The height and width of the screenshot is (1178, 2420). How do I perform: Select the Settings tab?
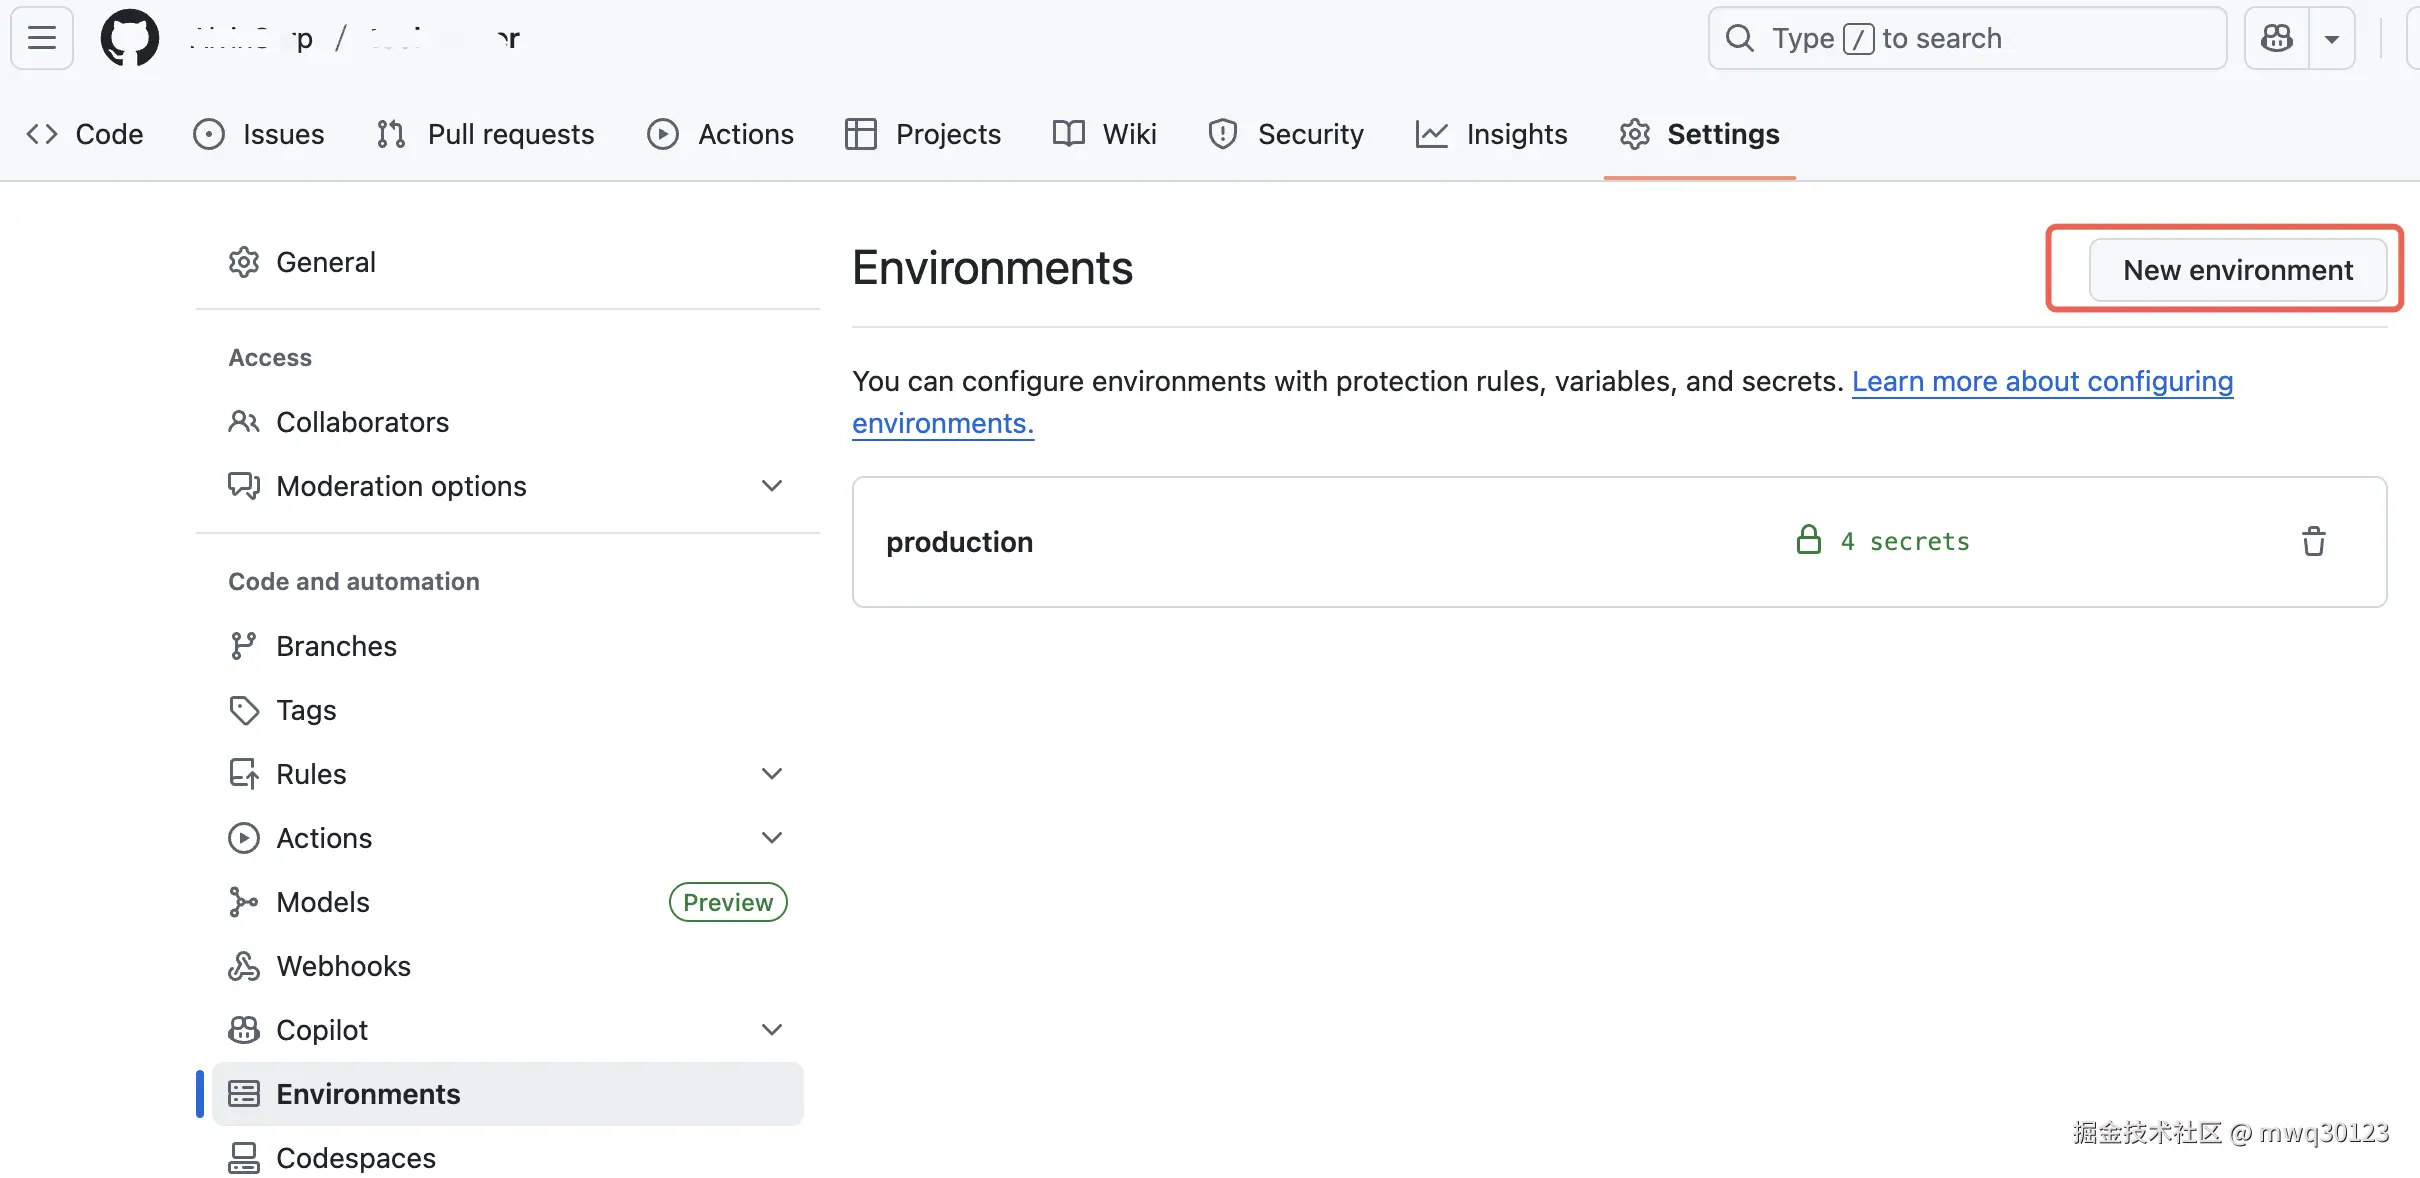(x=1699, y=134)
